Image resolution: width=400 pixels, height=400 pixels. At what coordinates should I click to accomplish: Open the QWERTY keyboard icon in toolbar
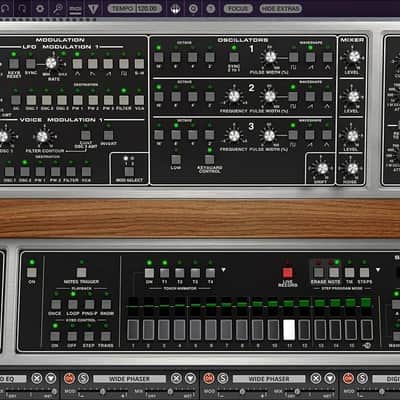[x=75, y=9]
